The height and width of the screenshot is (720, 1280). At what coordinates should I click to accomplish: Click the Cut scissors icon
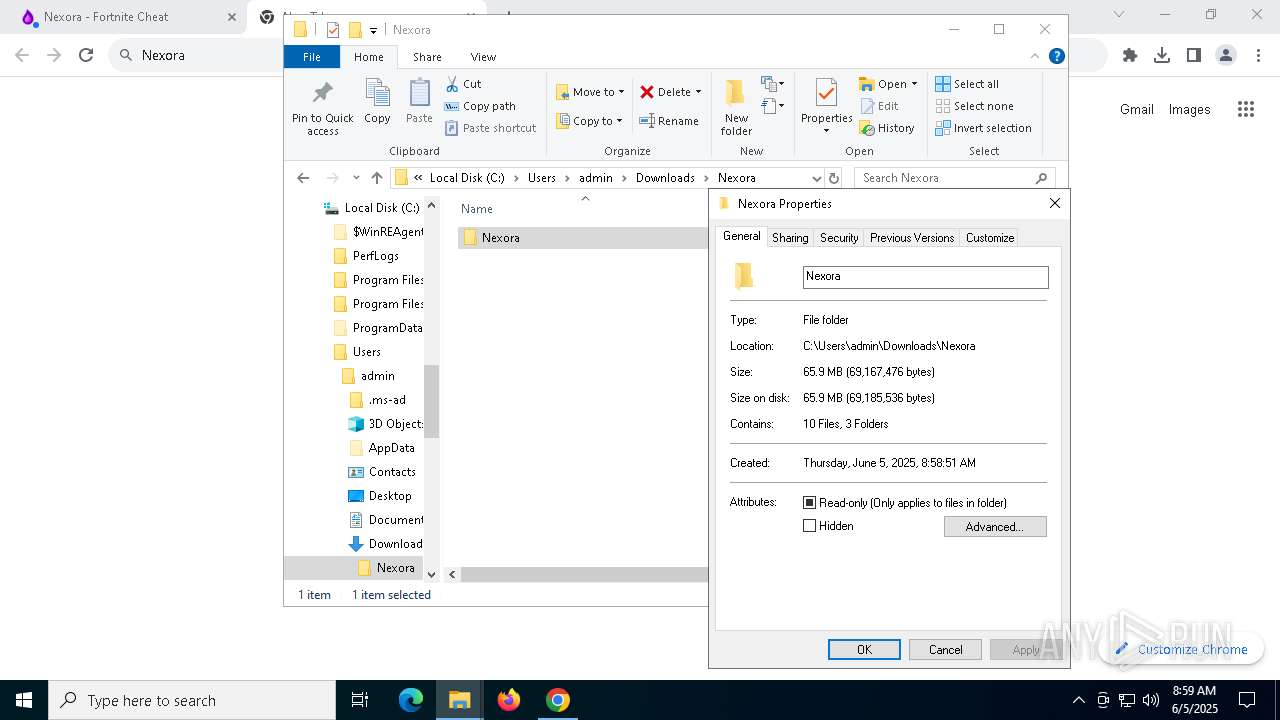pyautogui.click(x=452, y=84)
